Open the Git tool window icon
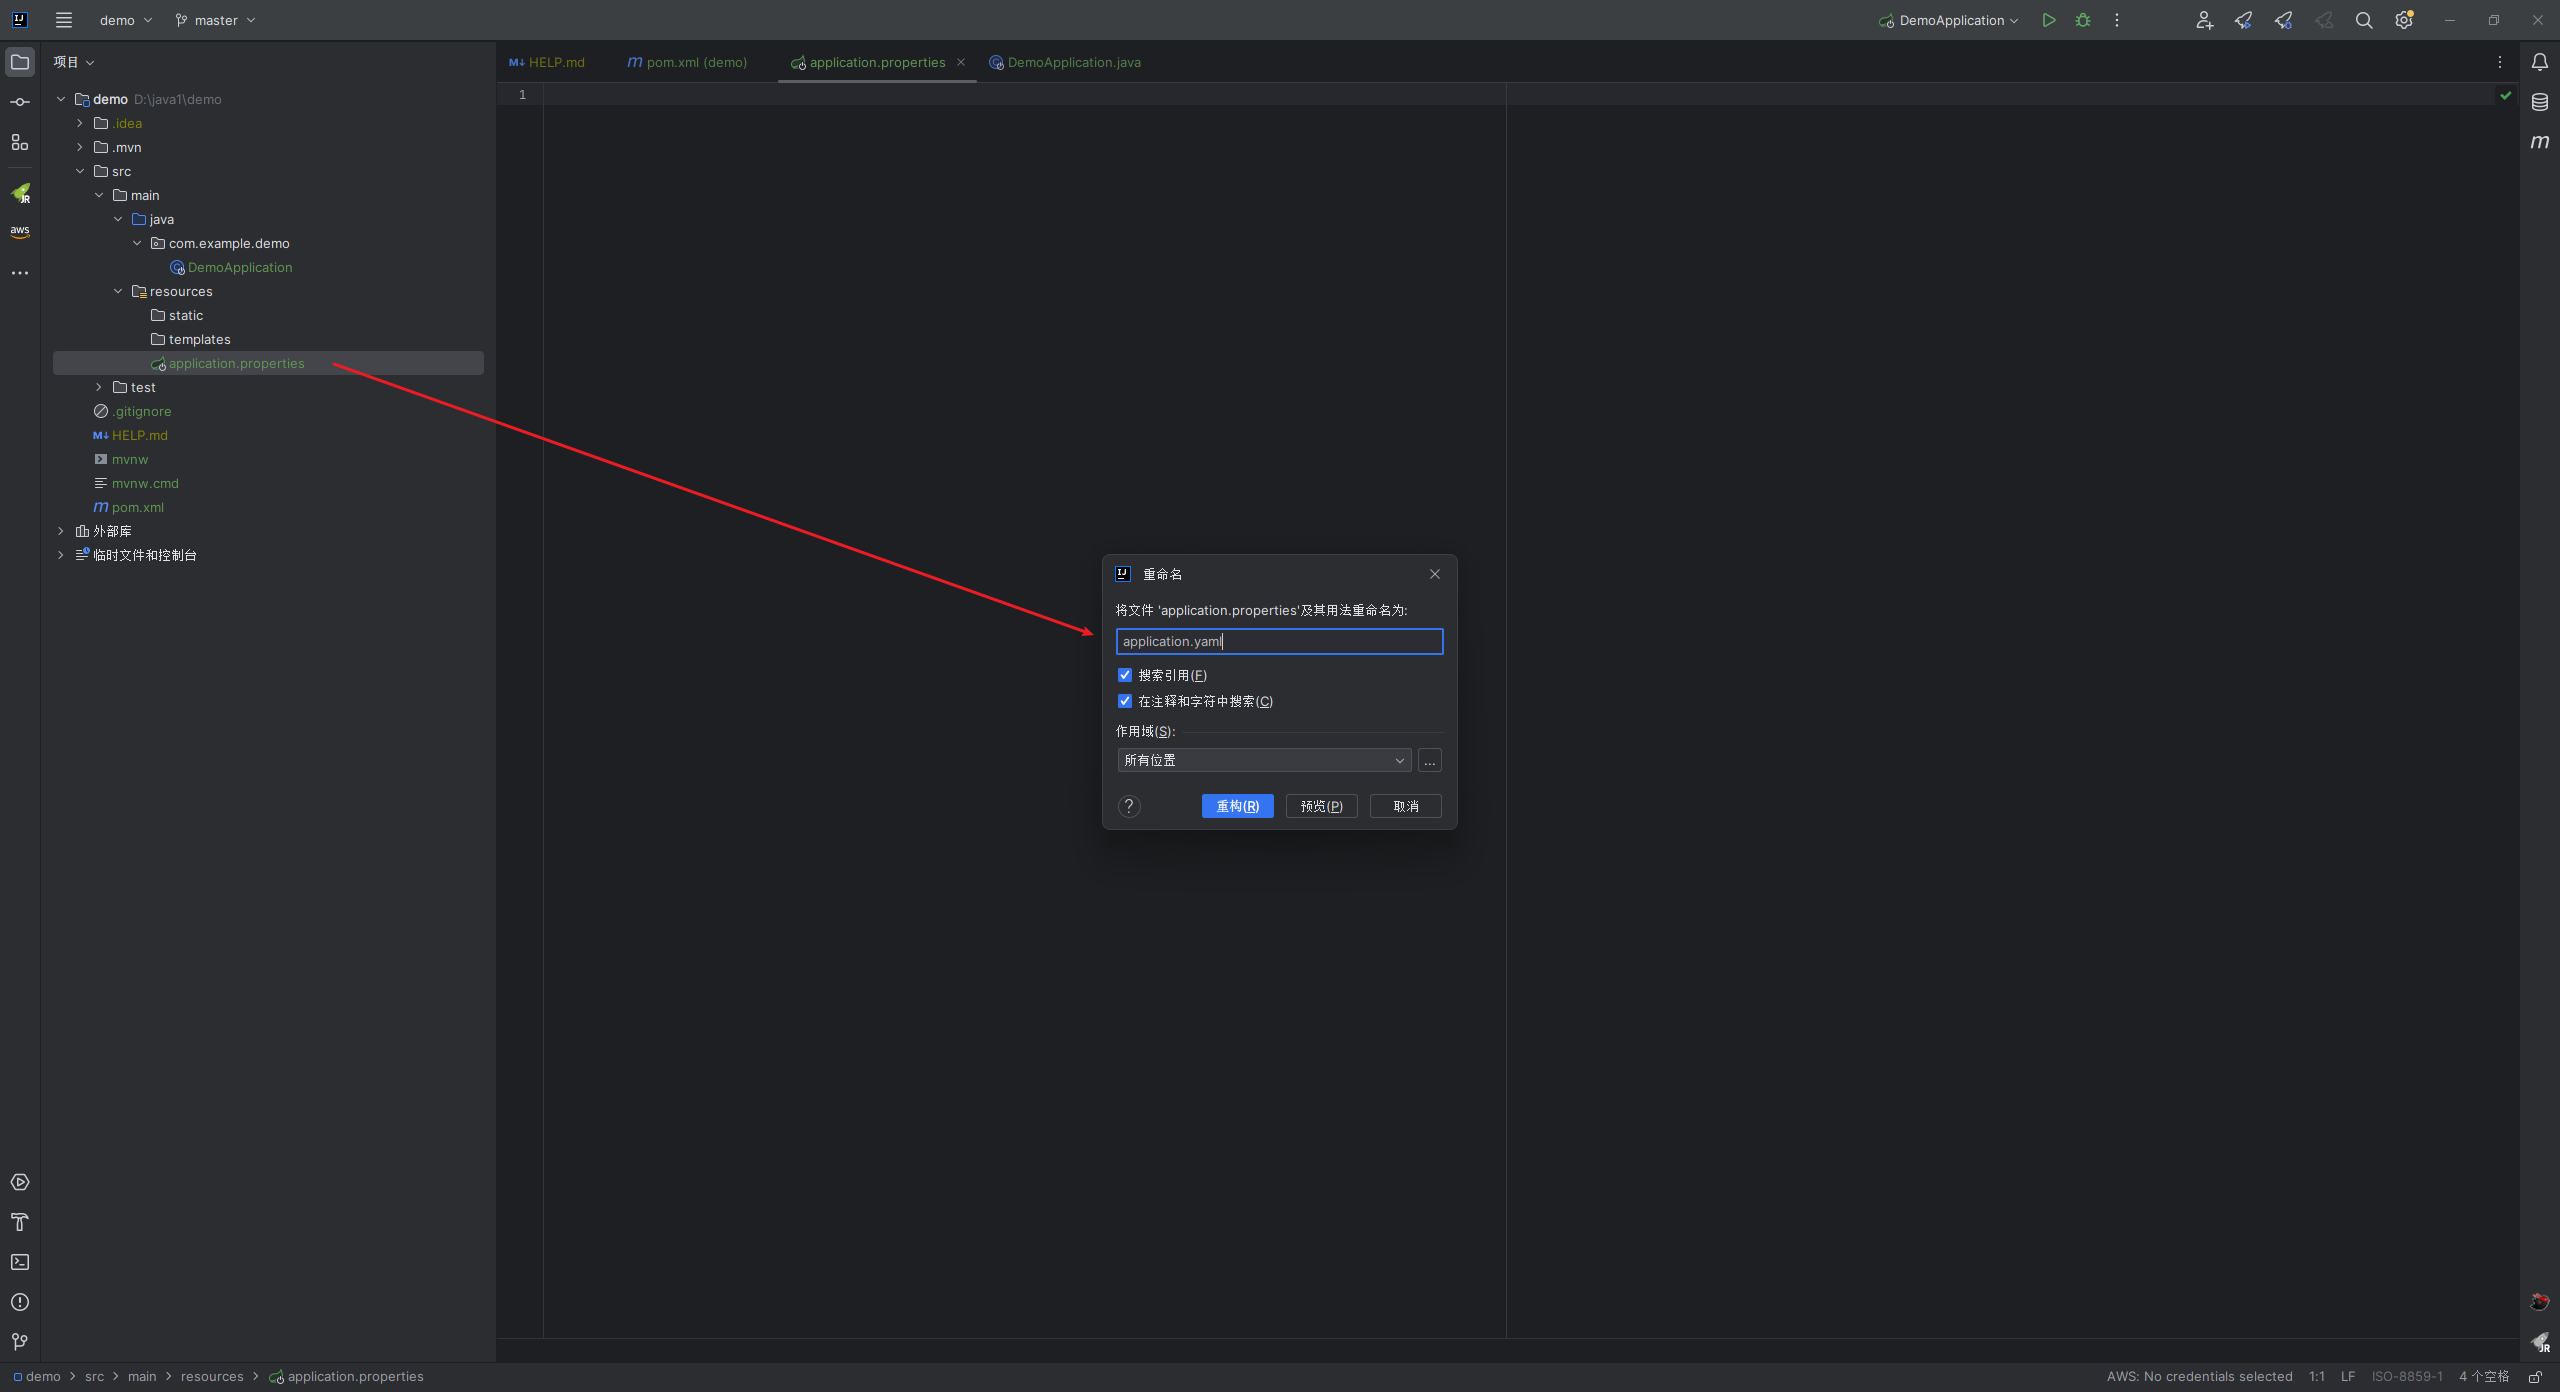2560x1392 pixels. point(20,1342)
